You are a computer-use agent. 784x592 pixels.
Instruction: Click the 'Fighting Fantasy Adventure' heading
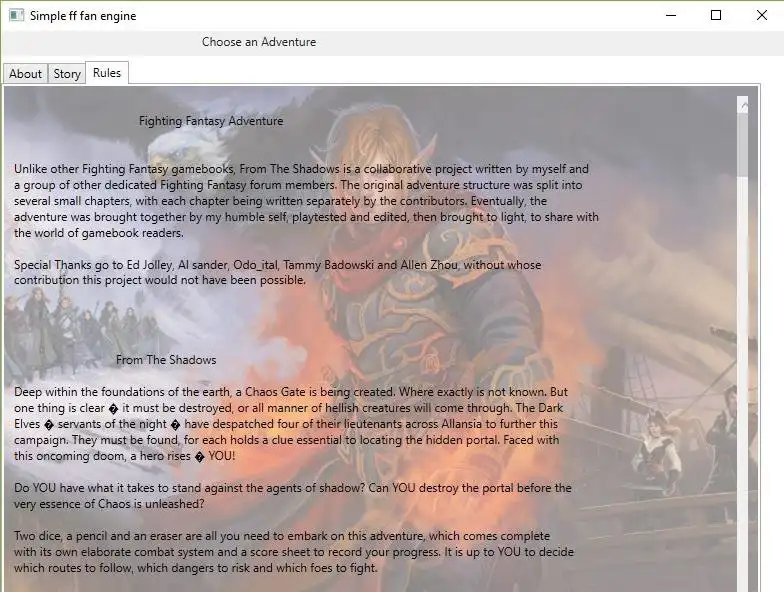[x=211, y=121]
